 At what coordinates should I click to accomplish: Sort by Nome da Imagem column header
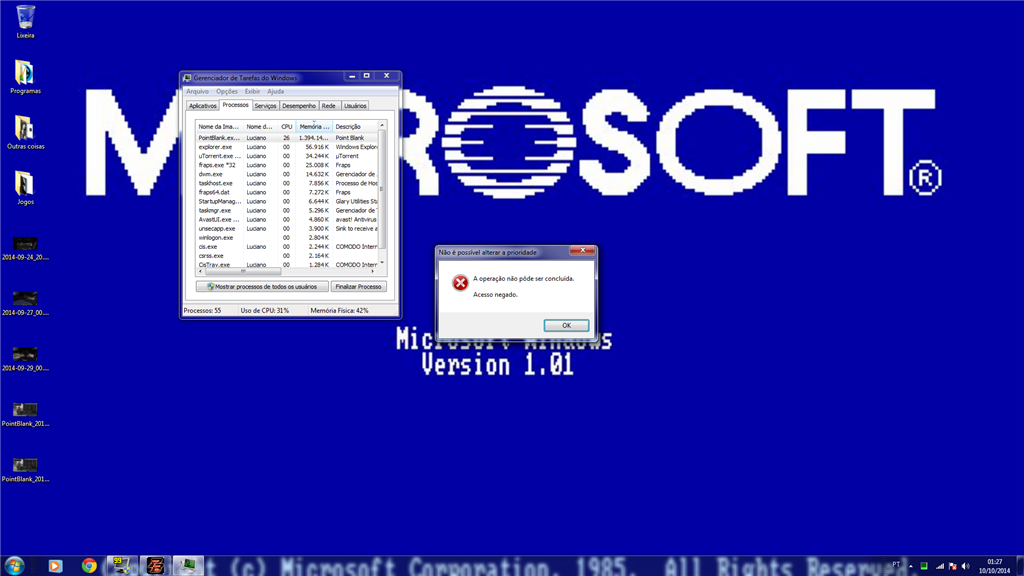point(219,127)
